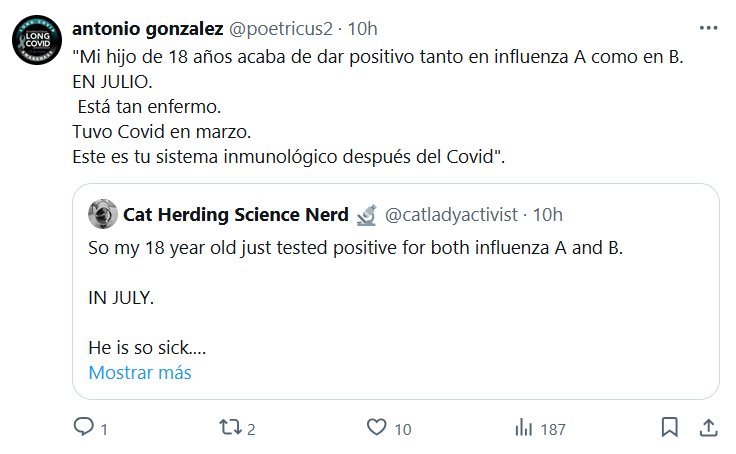The height and width of the screenshot is (454, 736).
Task: Click the @catladyactivist handle
Action: click(x=453, y=215)
